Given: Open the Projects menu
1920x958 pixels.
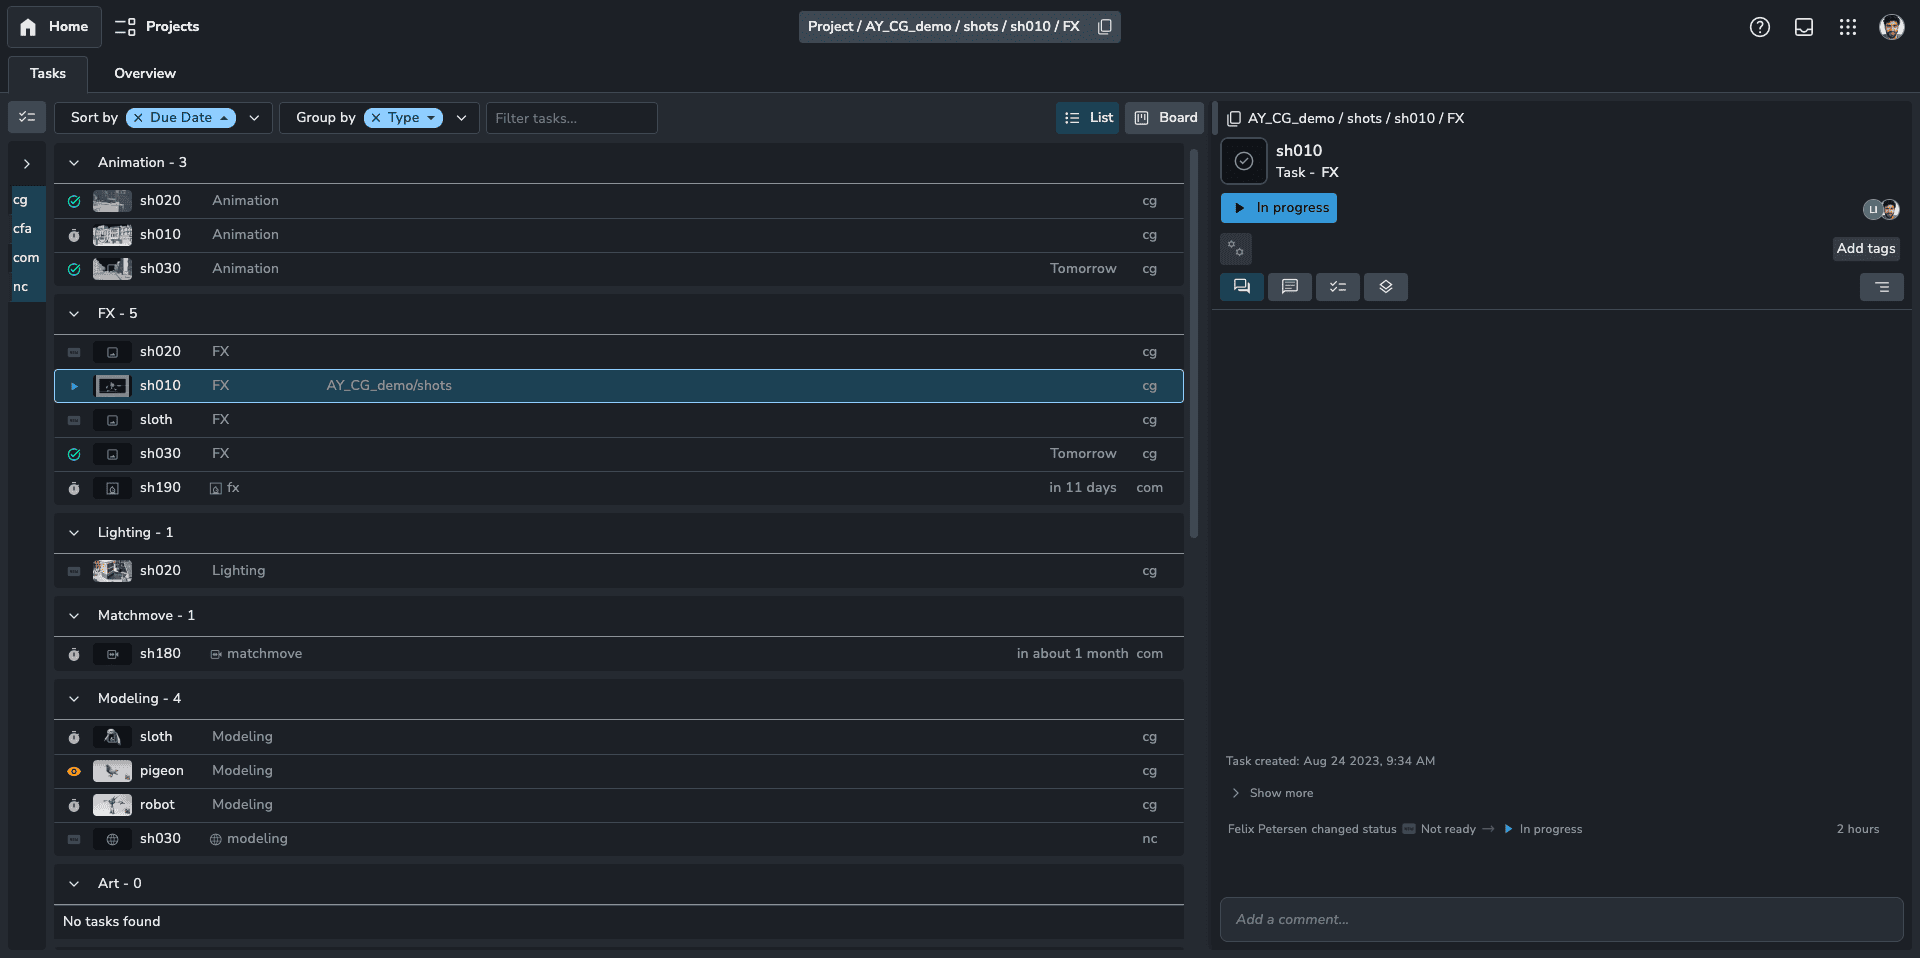Looking at the screenshot, I should (157, 27).
